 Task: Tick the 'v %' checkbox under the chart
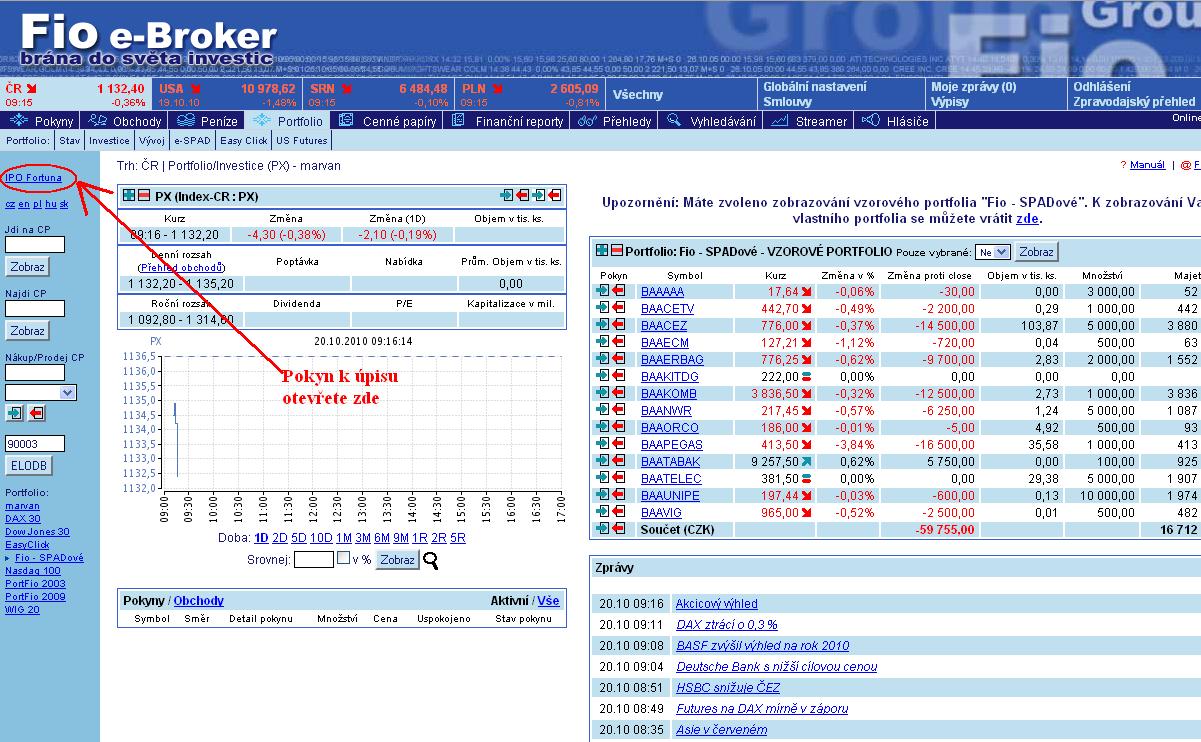coord(343,558)
